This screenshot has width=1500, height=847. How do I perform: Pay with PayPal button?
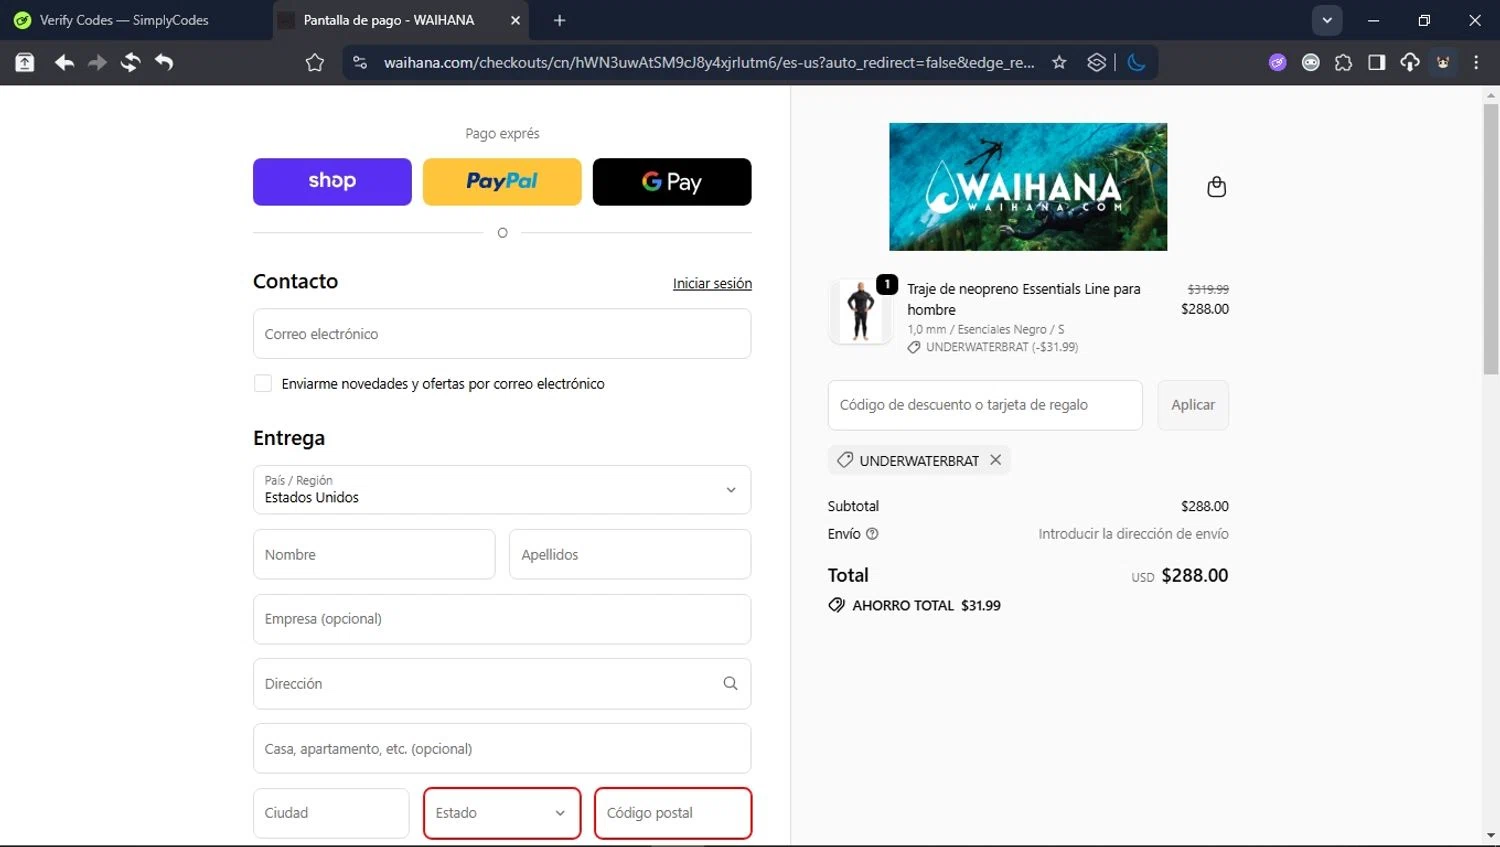coord(502,182)
